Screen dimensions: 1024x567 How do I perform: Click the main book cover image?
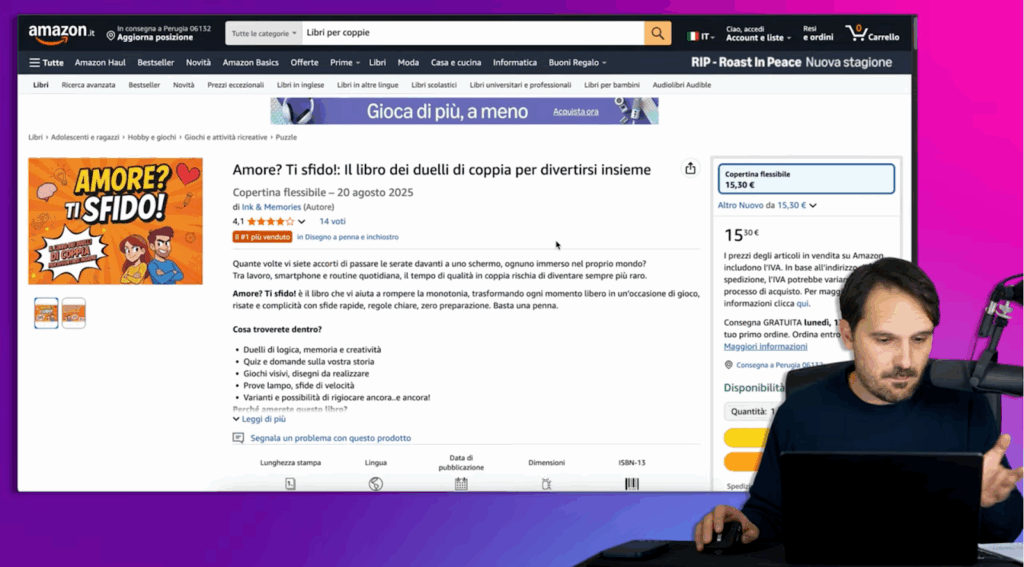(116, 221)
